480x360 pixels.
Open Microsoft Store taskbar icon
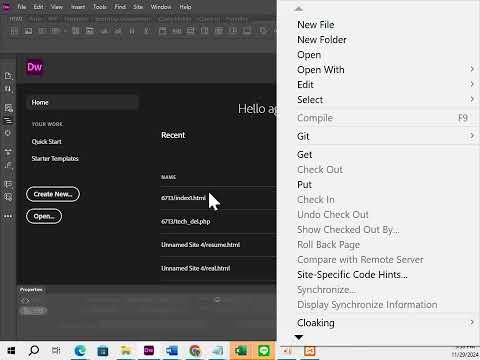coord(103,351)
